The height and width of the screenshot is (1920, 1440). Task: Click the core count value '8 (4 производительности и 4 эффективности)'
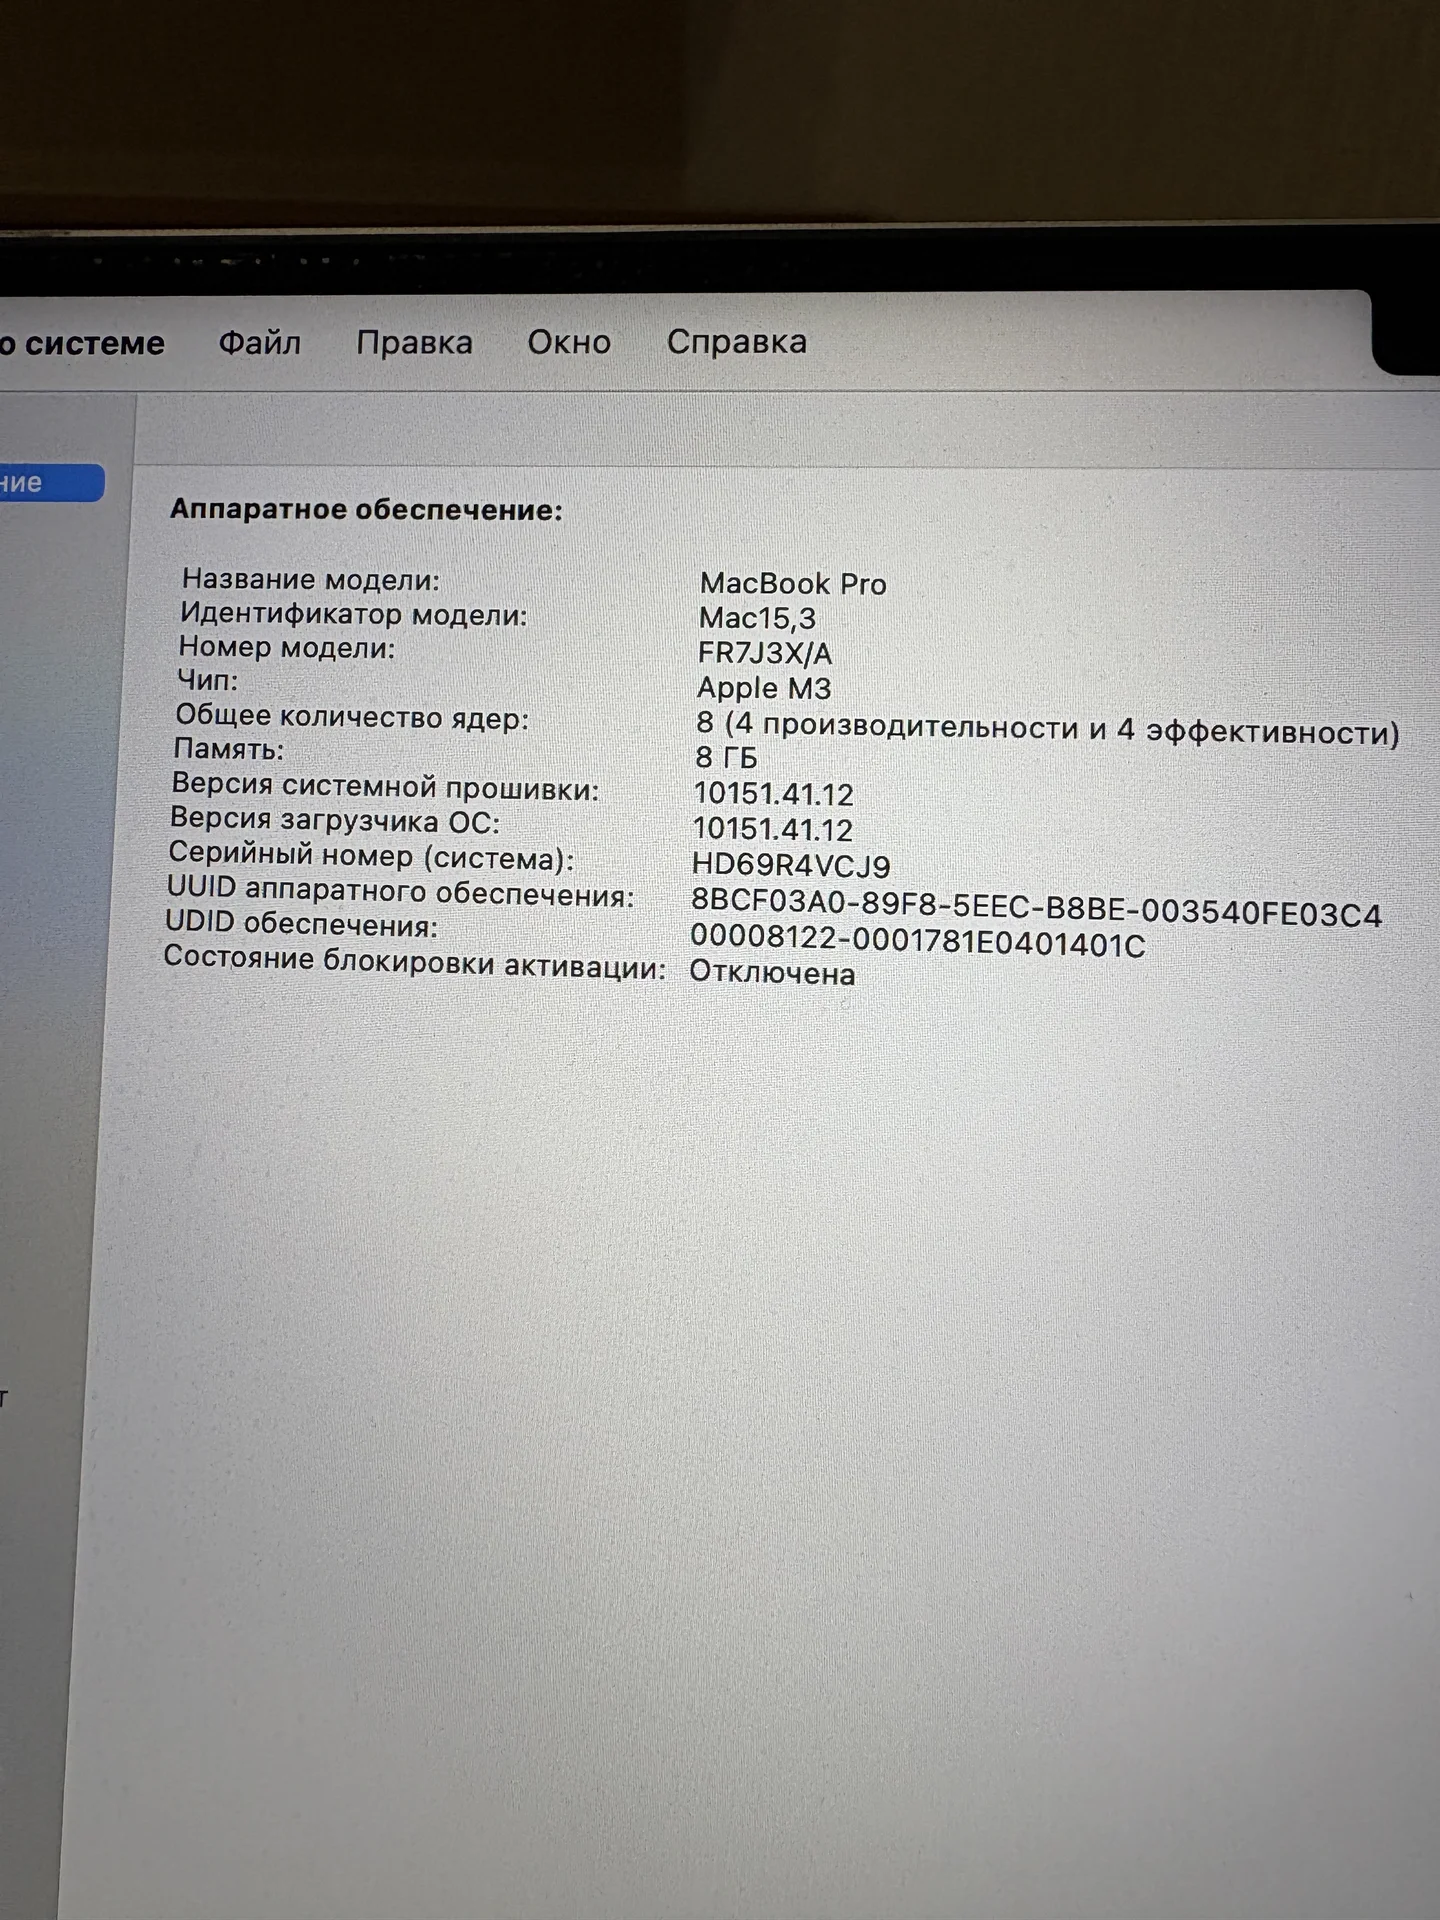tap(1048, 729)
